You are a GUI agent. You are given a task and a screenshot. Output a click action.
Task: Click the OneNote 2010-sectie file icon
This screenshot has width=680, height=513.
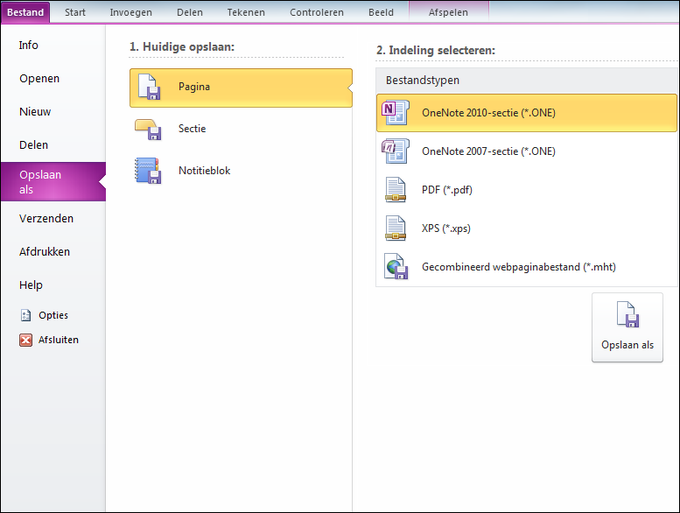tap(396, 112)
